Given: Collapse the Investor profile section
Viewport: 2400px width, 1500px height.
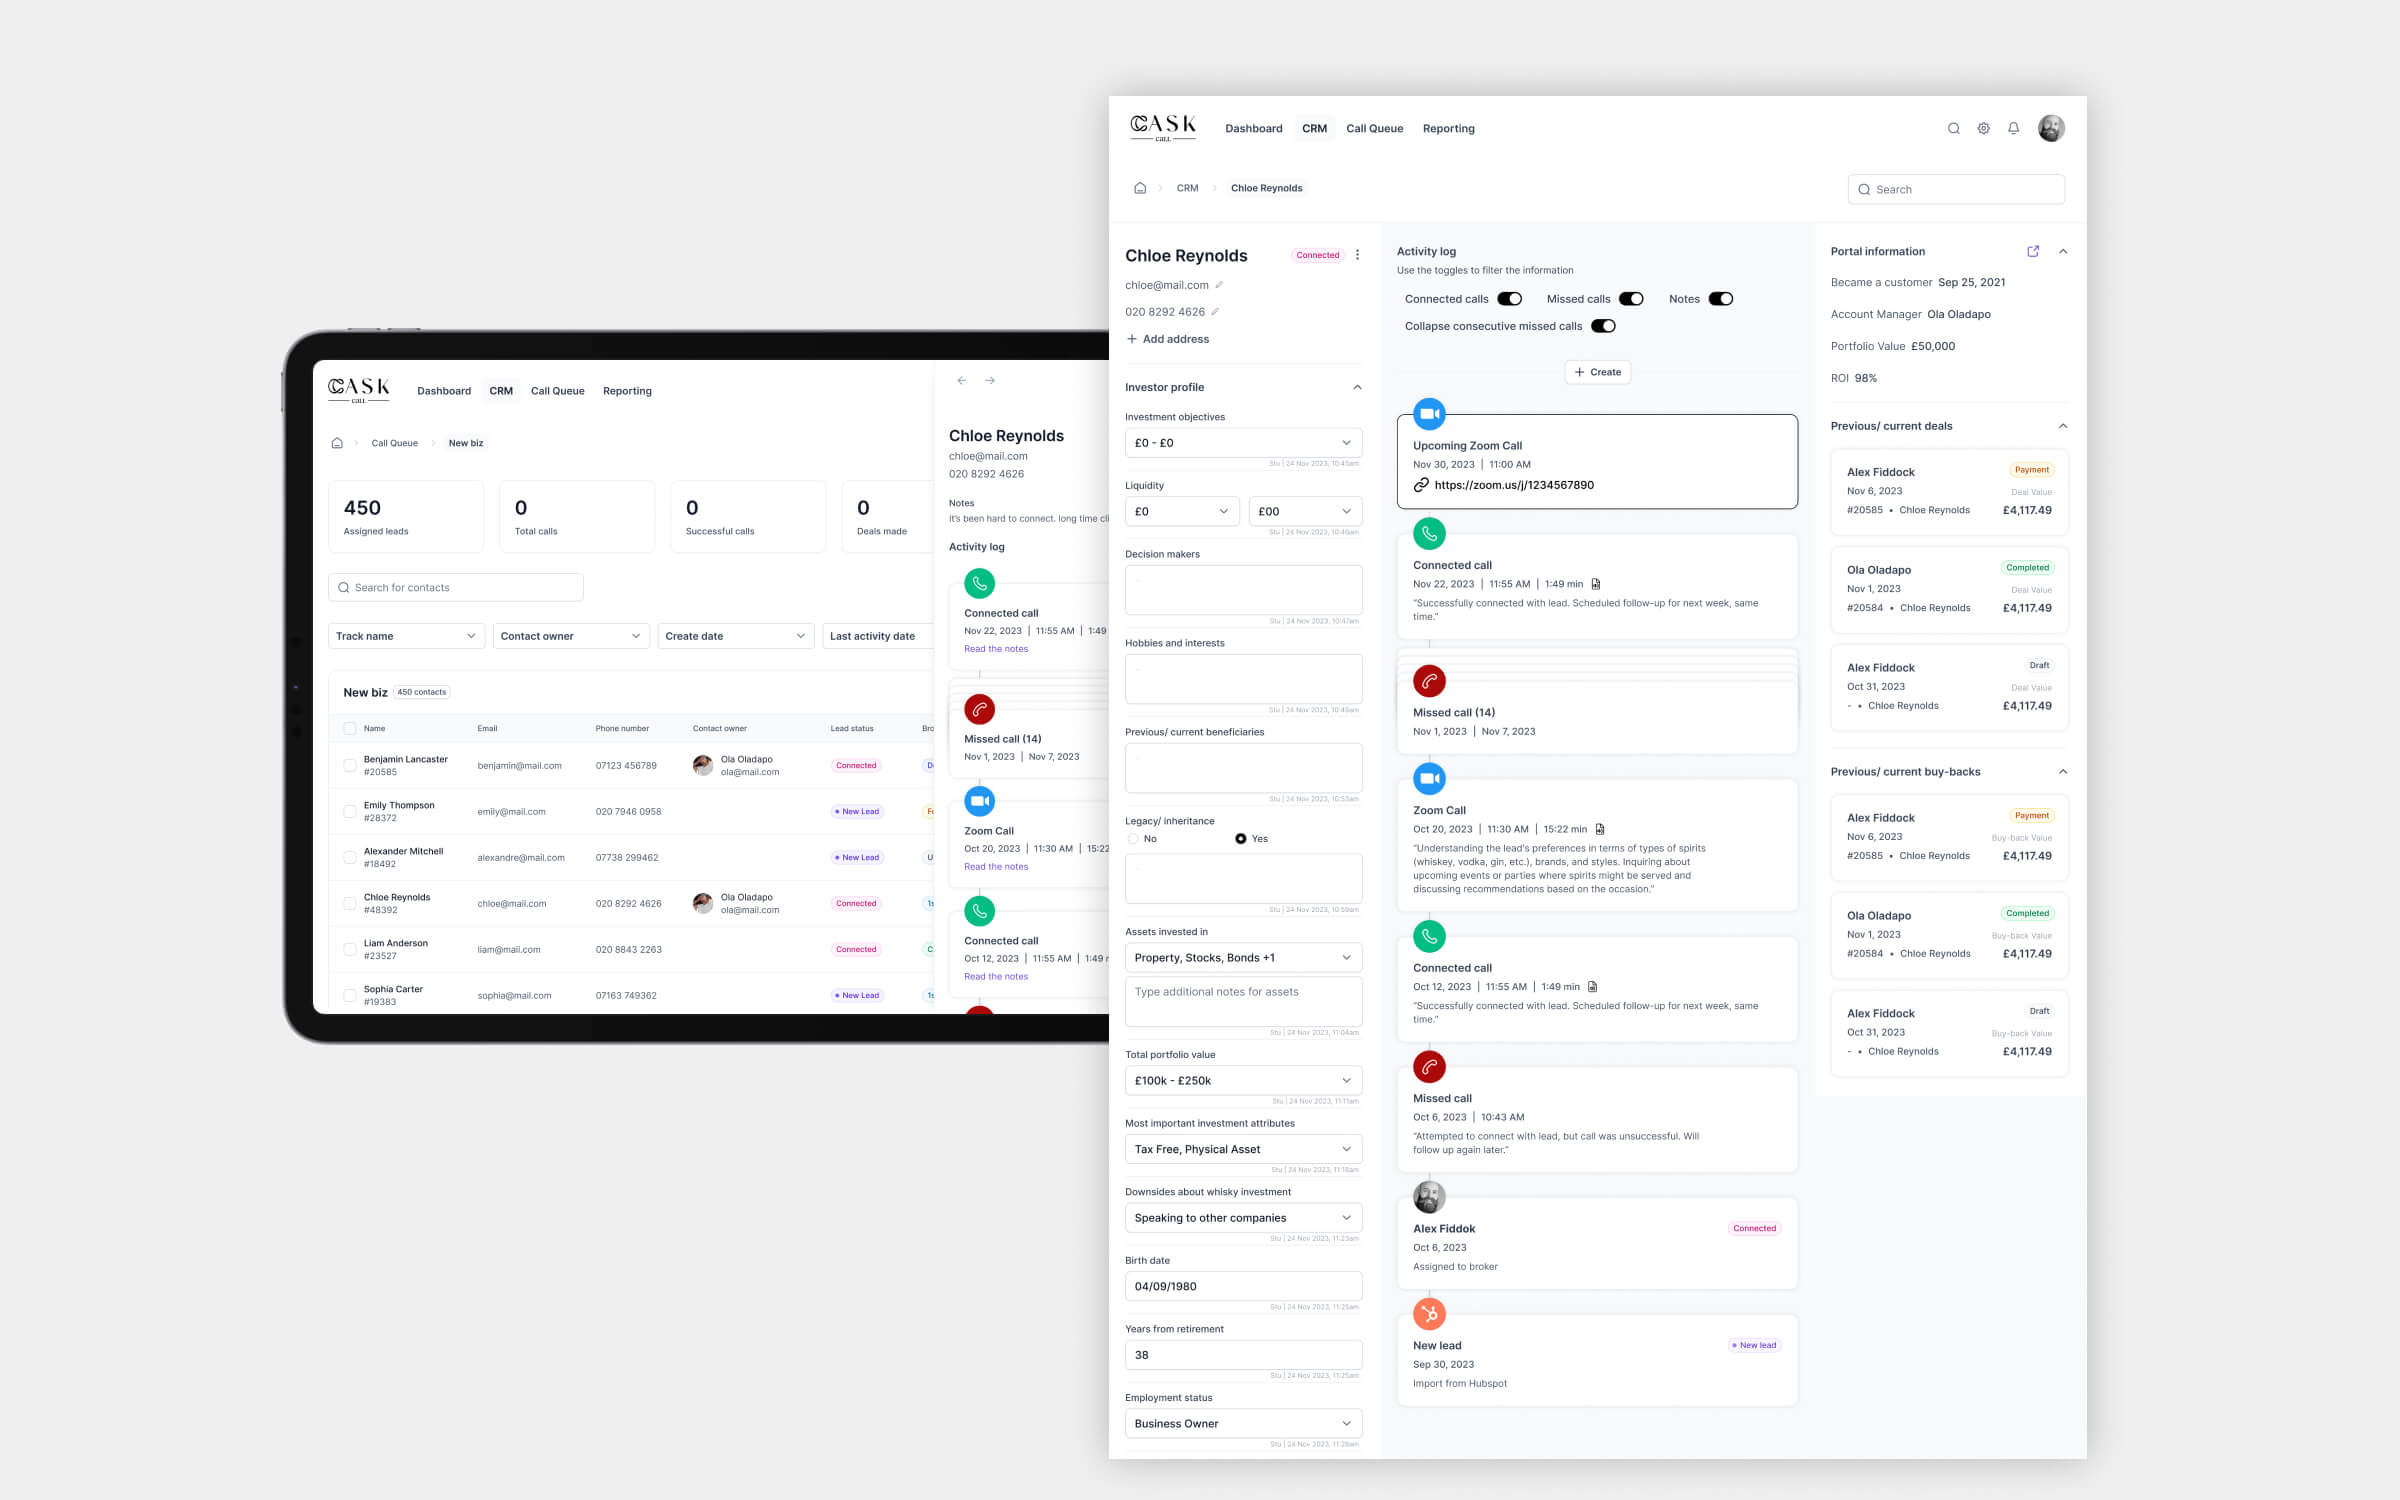Looking at the screenshot, I should pyautogui.click(x=1357, y=387).
